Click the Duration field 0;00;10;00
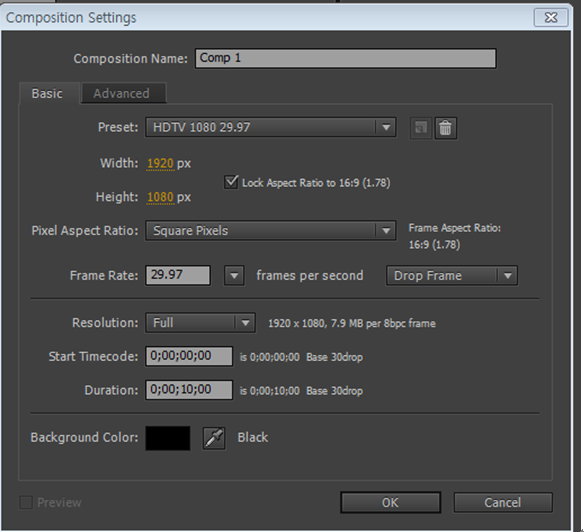Image resolution: width=584 pixels, height=532 pixels. point(189,390)
